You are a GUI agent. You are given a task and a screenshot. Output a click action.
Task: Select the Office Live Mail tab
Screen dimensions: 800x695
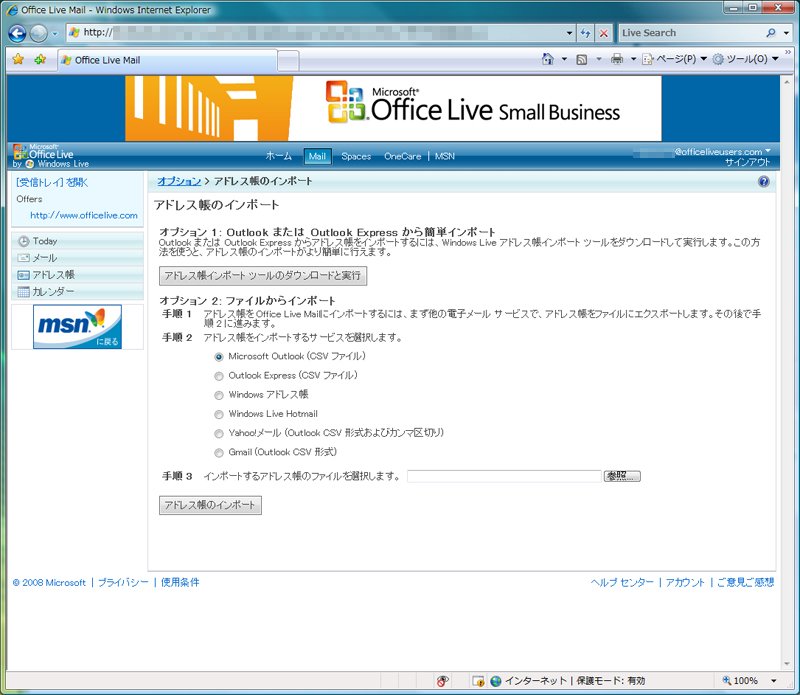point(167,60)
